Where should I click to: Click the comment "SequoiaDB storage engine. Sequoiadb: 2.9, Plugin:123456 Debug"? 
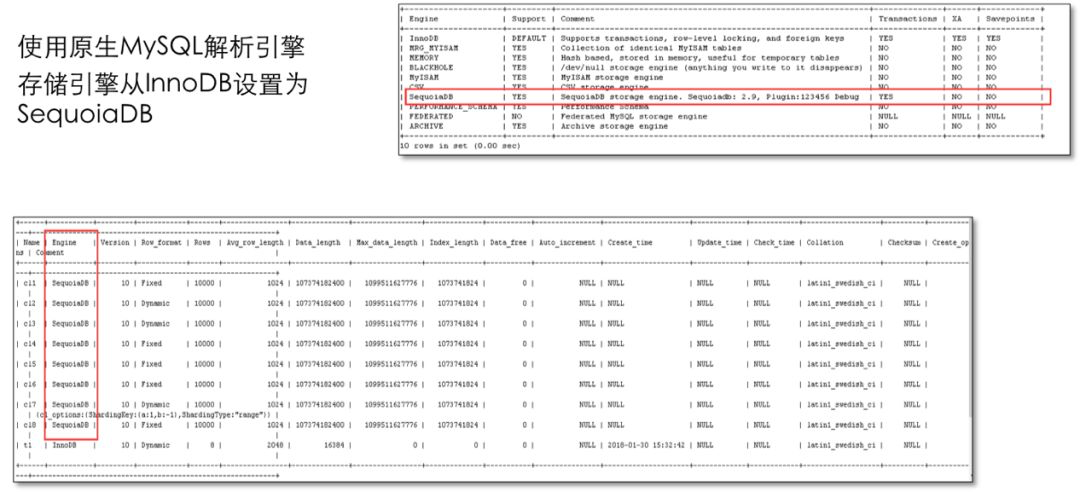coord(709,97)
